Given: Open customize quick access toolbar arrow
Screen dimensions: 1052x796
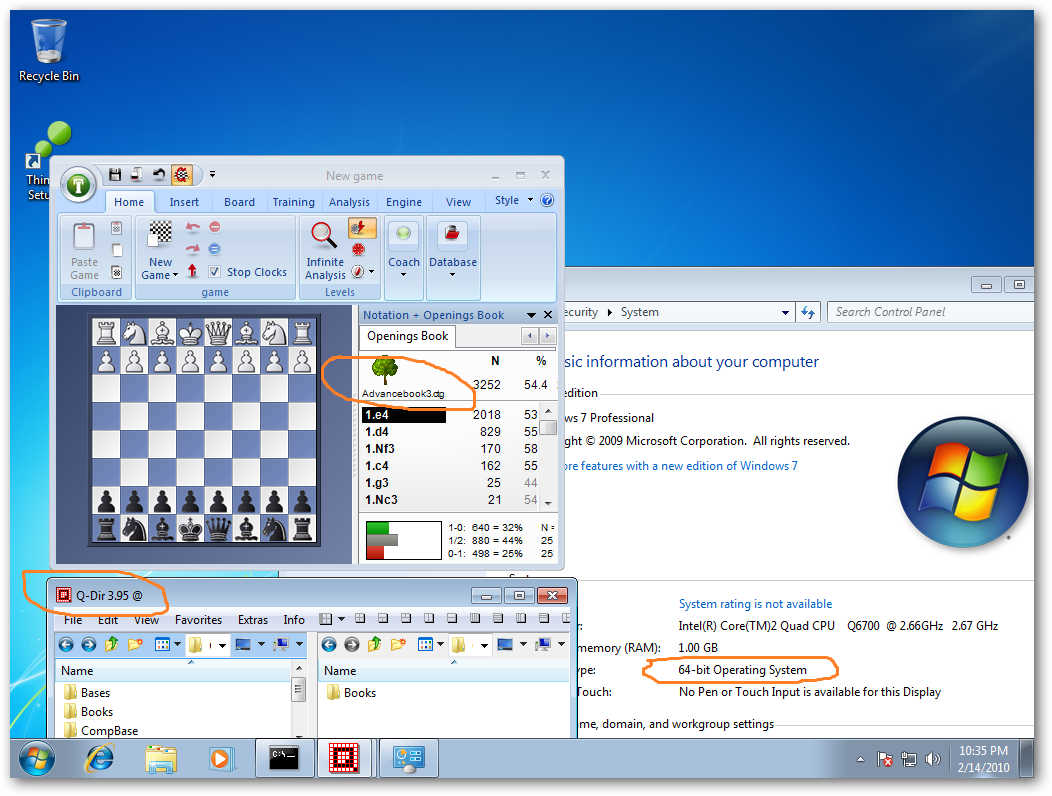Looking at the screenshot, I should point(212,175).
